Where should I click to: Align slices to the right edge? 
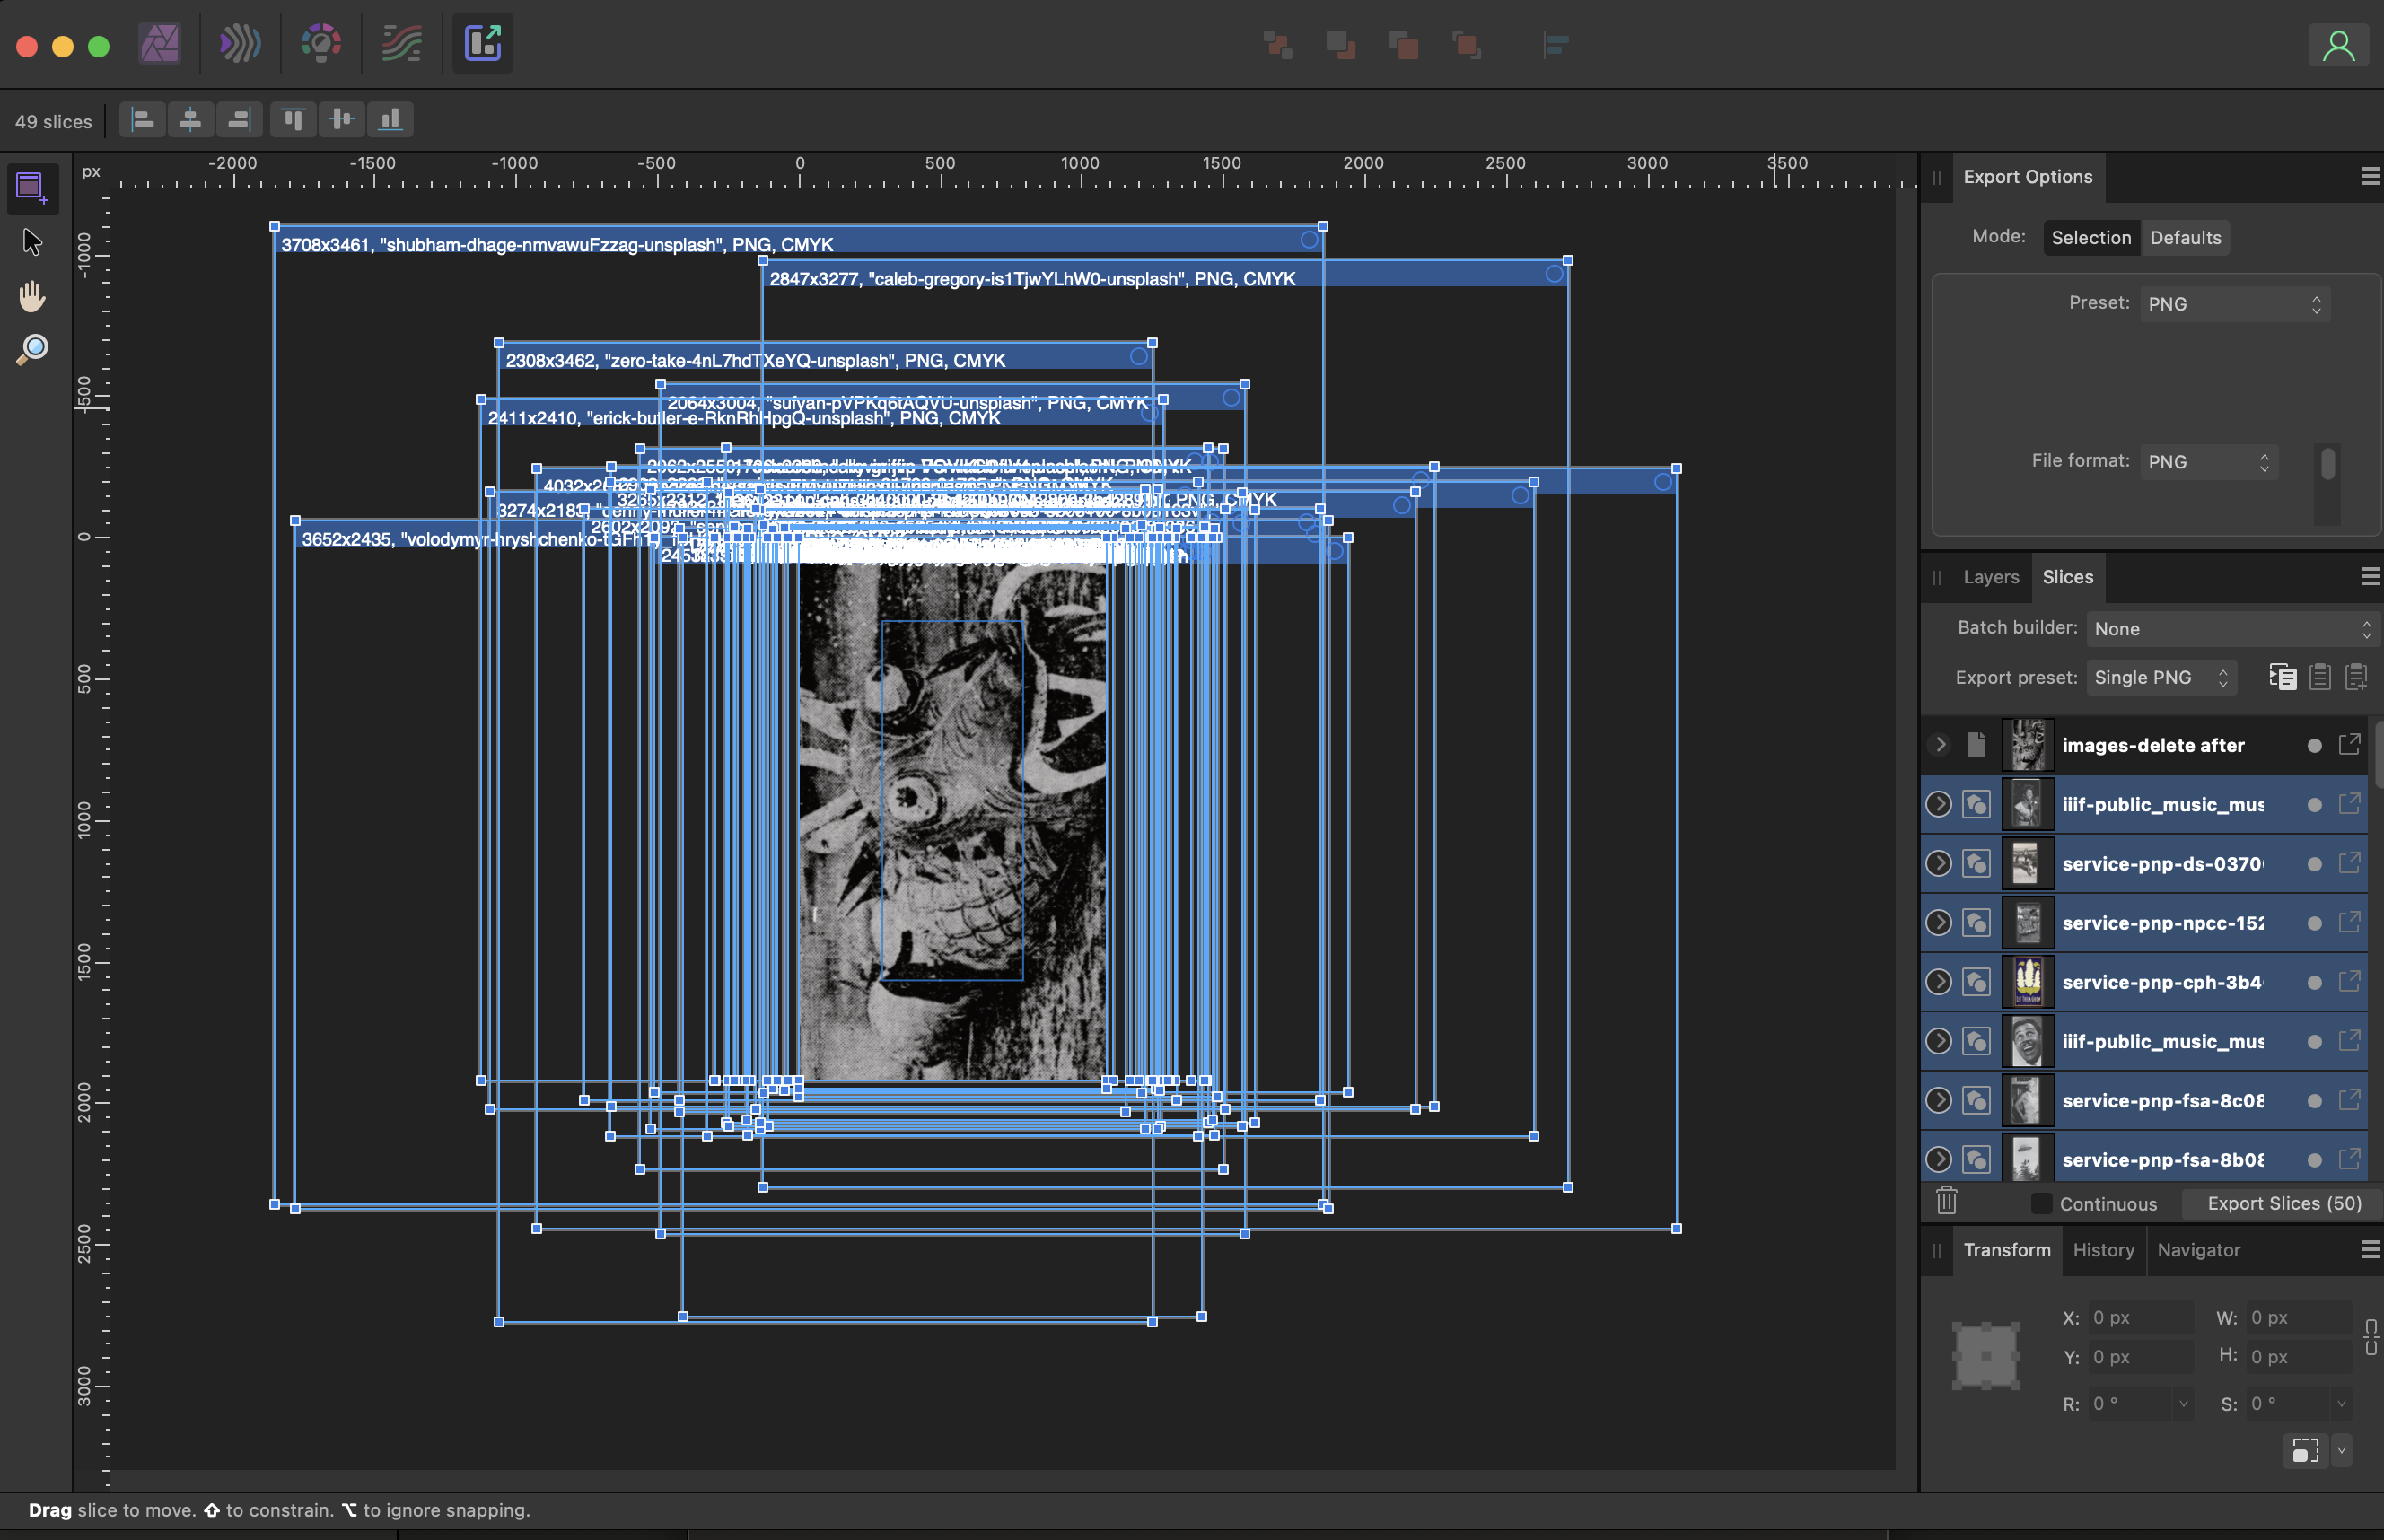[240, 120]
